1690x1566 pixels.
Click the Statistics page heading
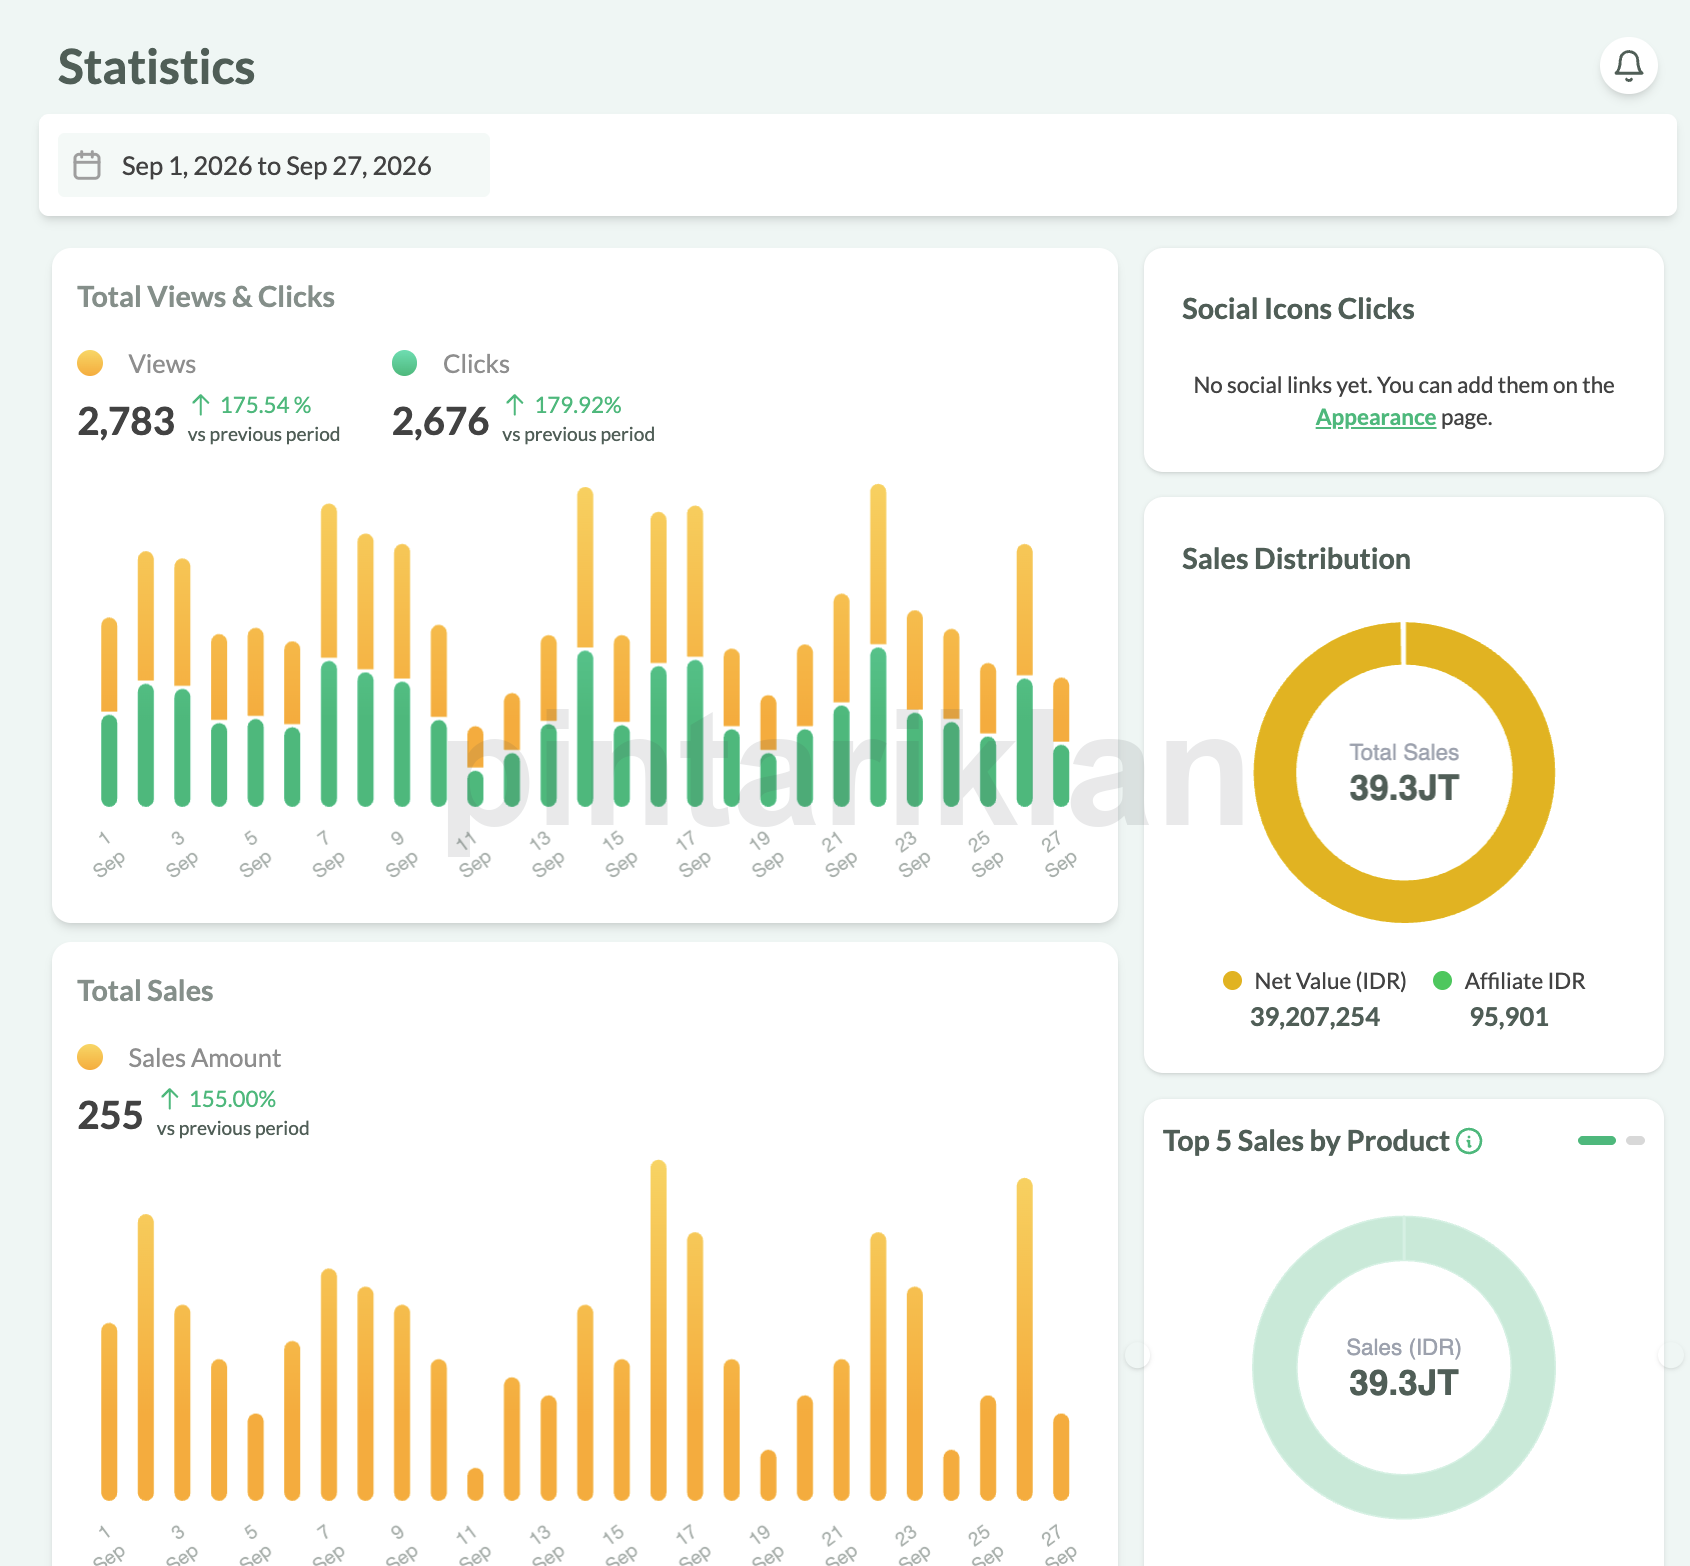click(x=157, y=67)
